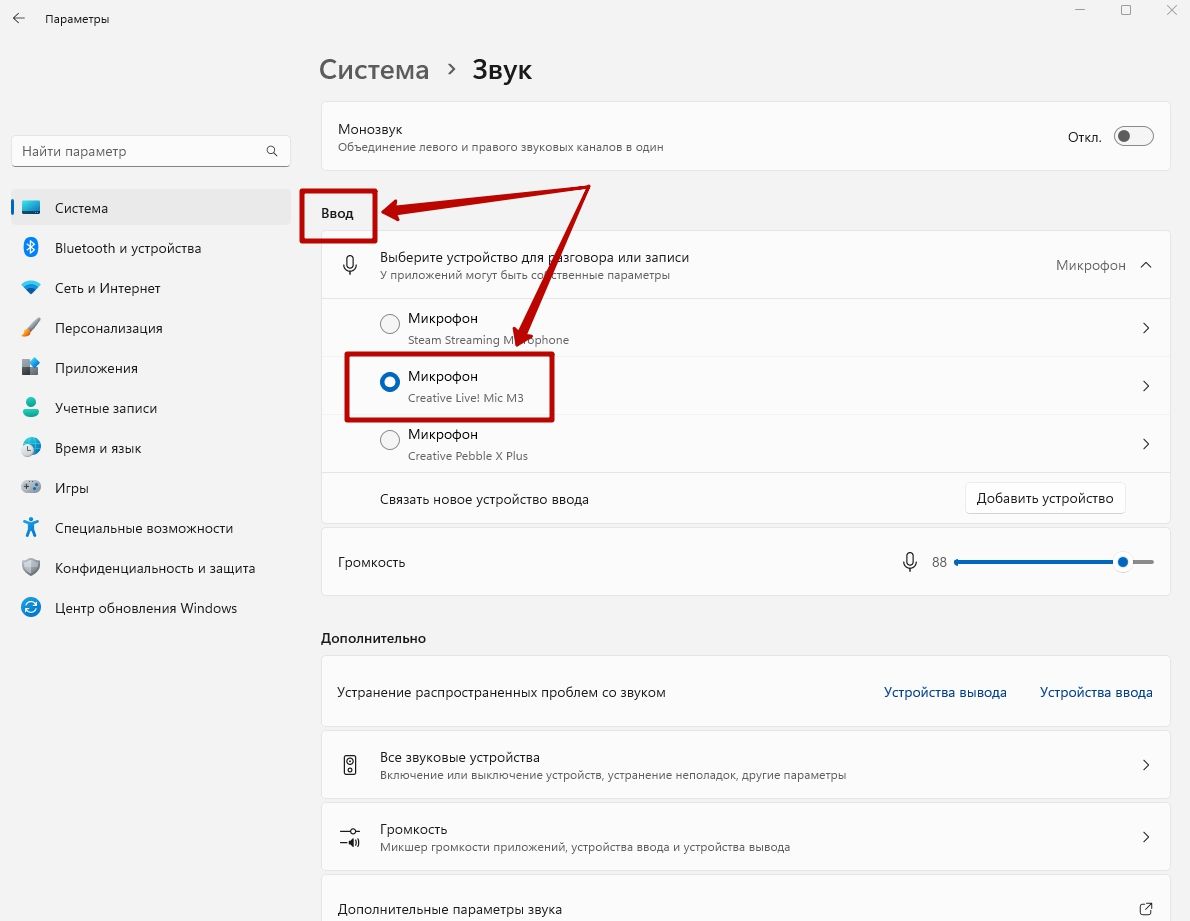Viewport: 1190px width, 921px height.
Task: Open Система category in sidebar
Action: coord(151,208)
